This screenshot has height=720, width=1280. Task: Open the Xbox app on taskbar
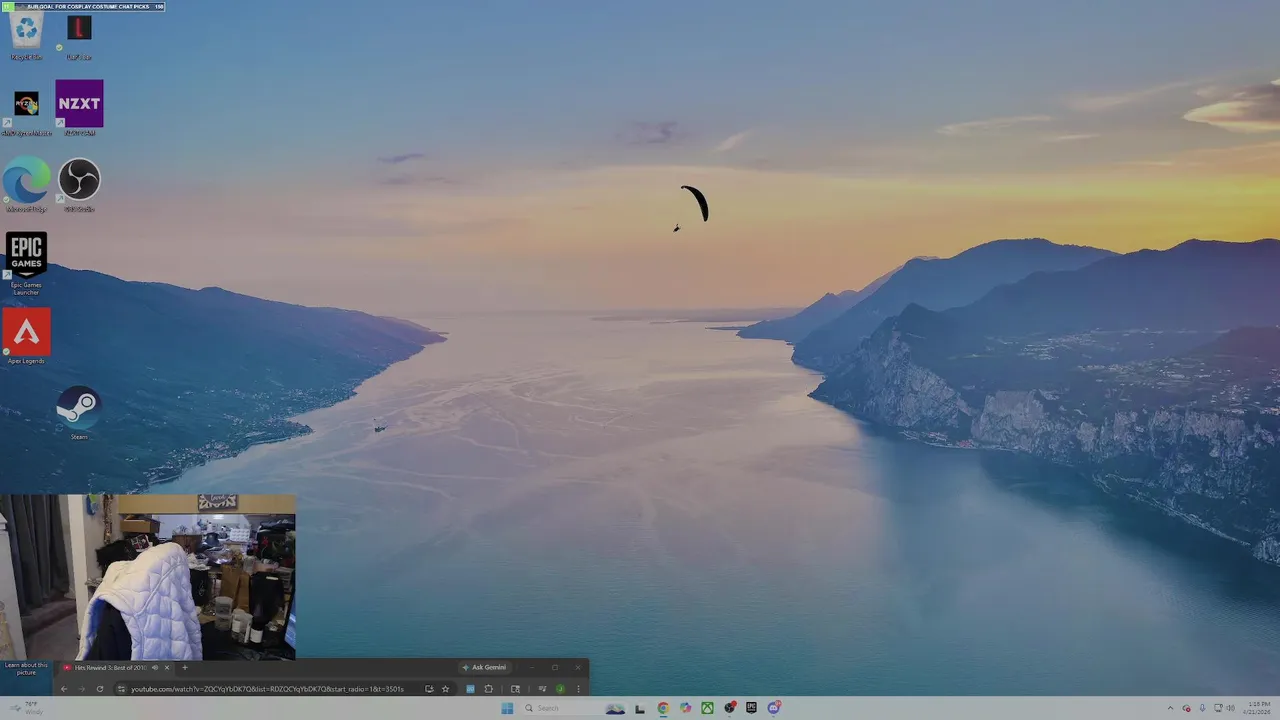(707, 708)
